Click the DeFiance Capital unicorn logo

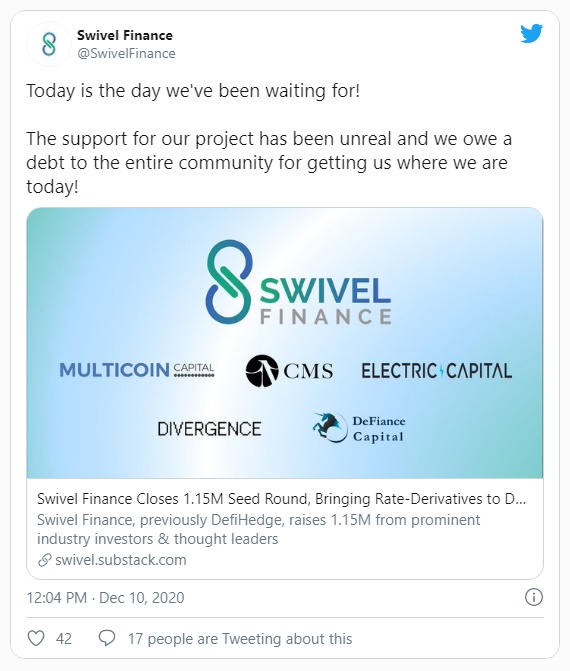point(359,428)
